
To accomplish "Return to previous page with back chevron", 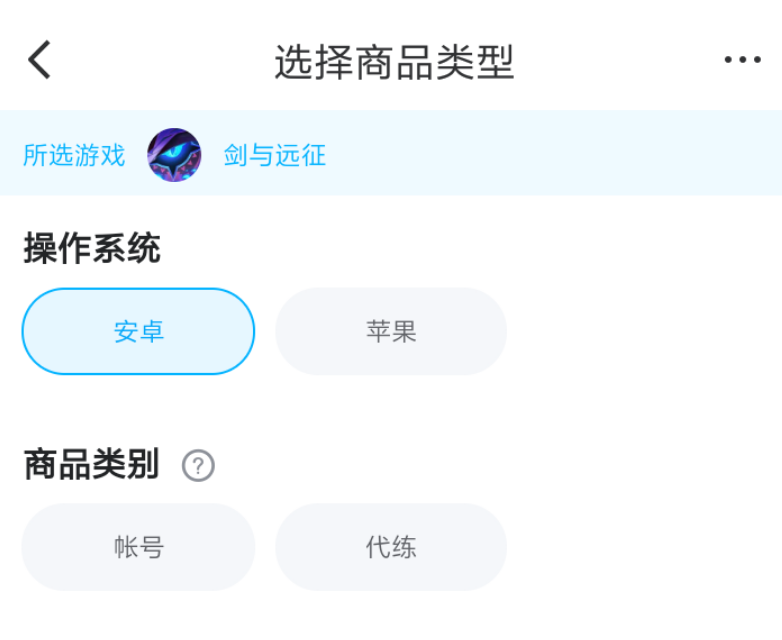I will (39, 61).
